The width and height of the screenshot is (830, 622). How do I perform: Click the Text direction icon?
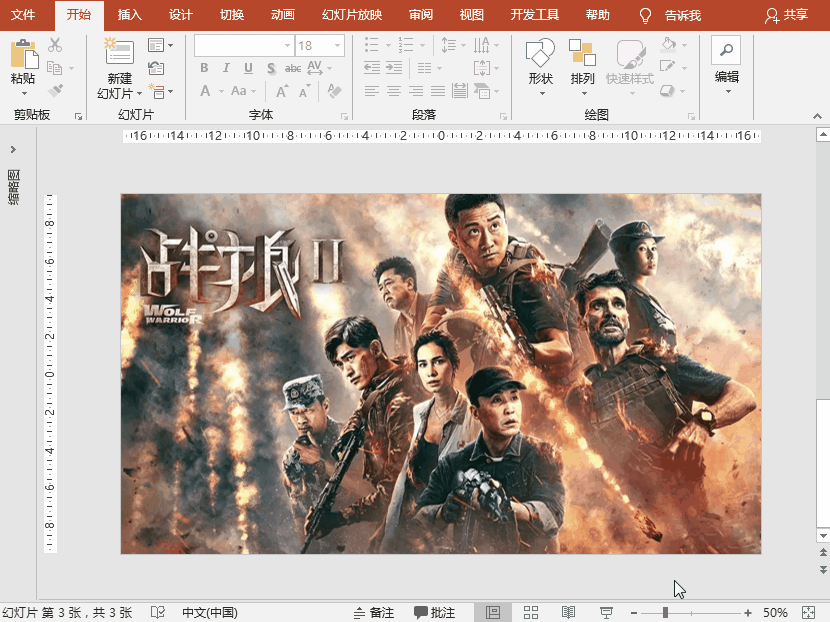click(x=481, y=45)
